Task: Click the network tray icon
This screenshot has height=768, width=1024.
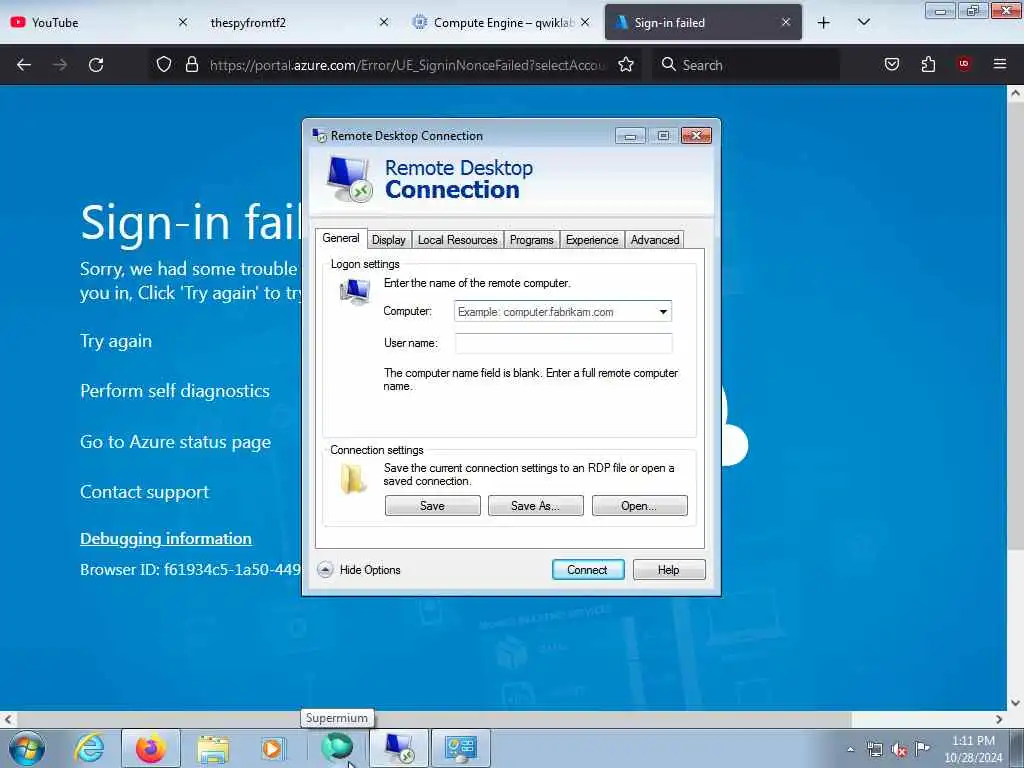Action: [x=874, y=749]
